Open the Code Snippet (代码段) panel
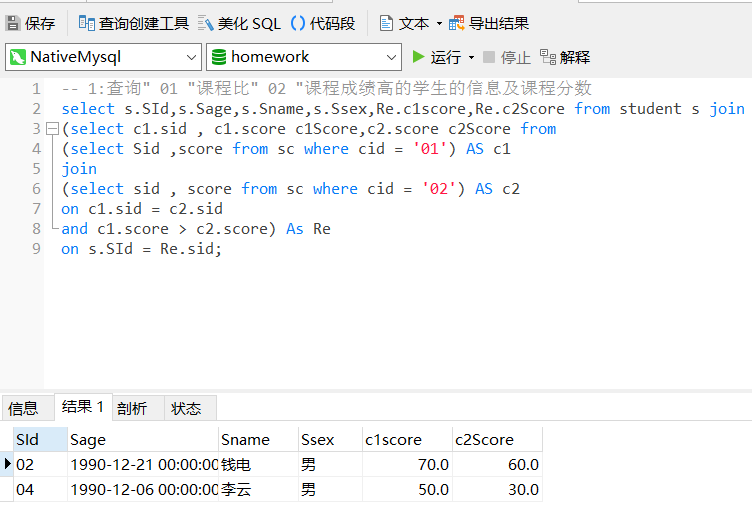The height and width of the screenshot is (518, 752). (x=323, y=23)
